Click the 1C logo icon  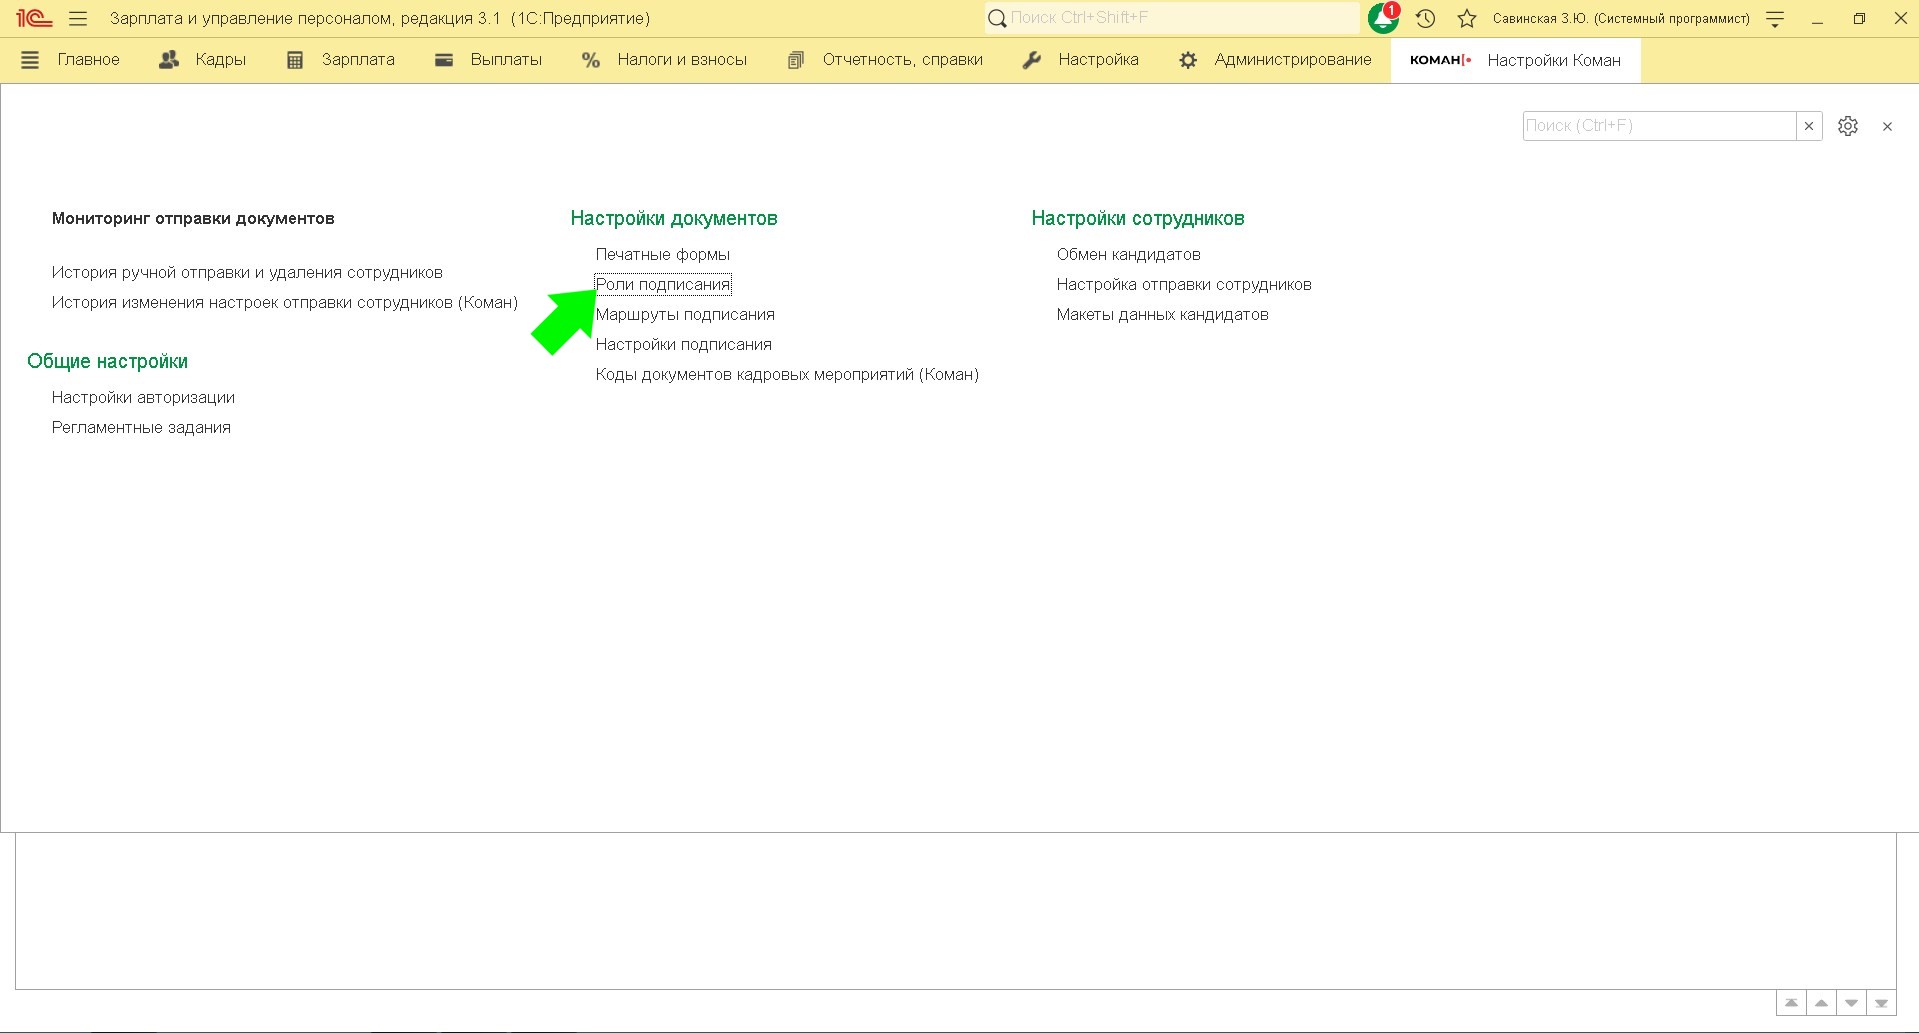point(33,19)
